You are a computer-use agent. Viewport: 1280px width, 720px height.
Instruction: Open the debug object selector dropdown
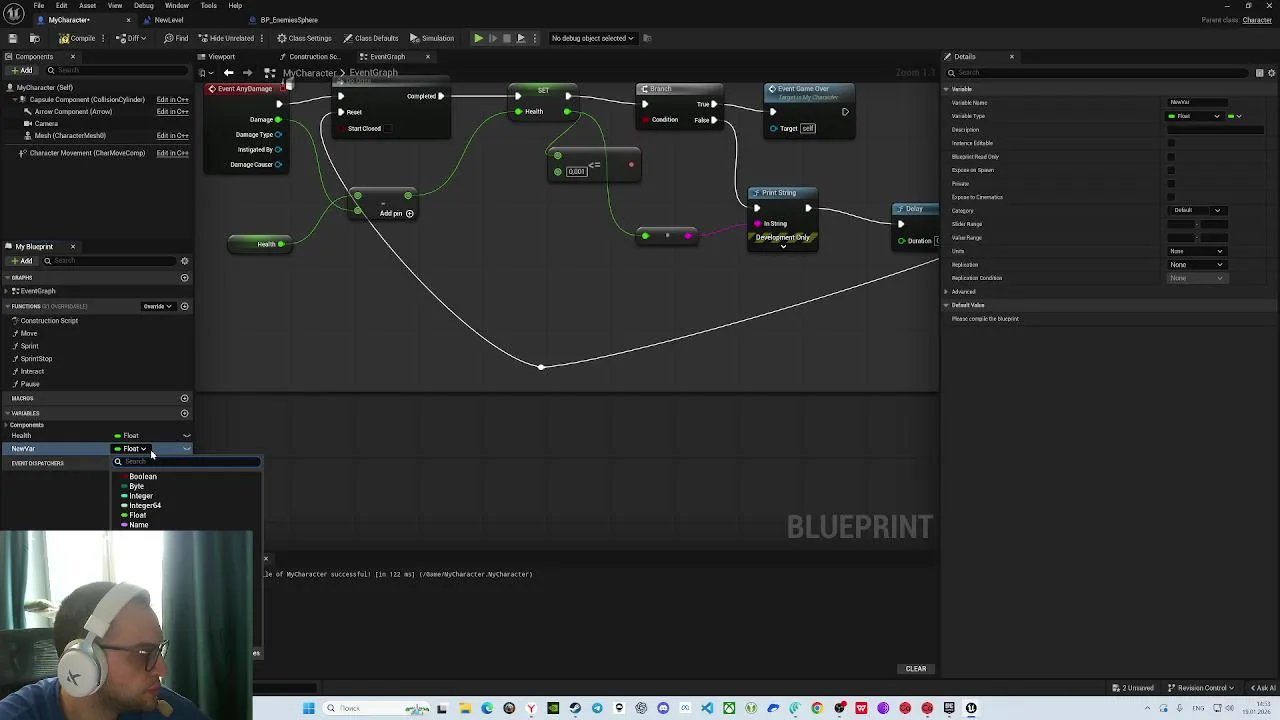click(593, 38)
